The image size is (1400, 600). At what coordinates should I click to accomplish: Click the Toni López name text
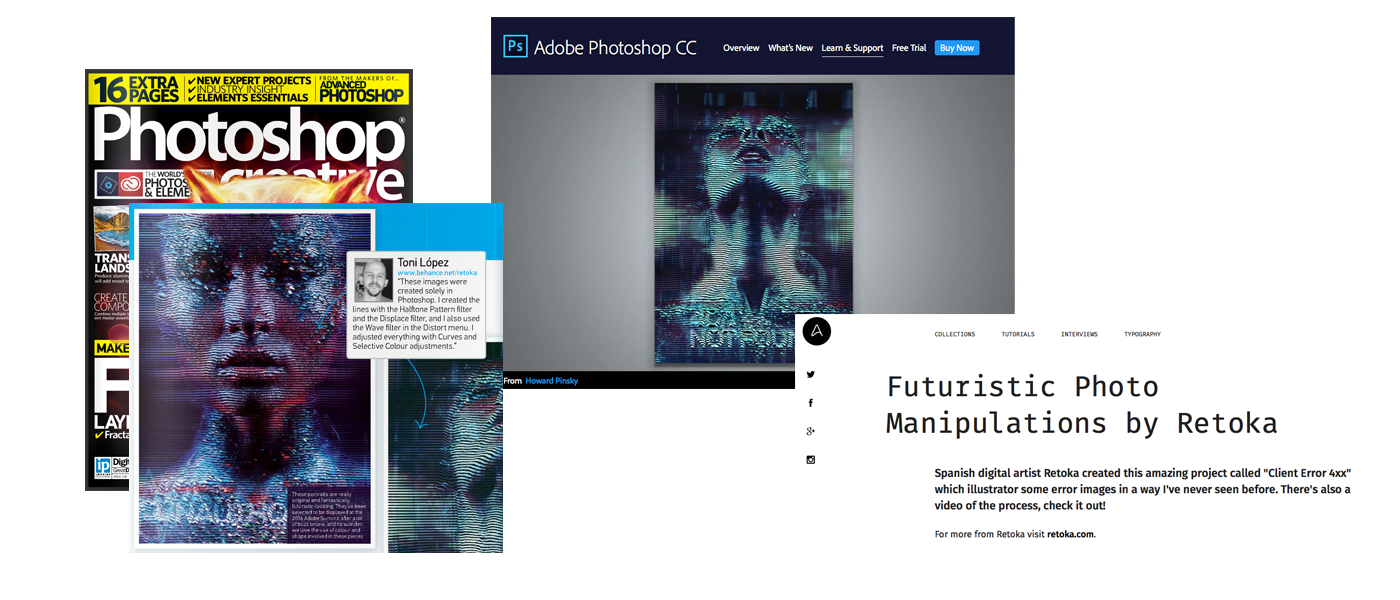423,262
